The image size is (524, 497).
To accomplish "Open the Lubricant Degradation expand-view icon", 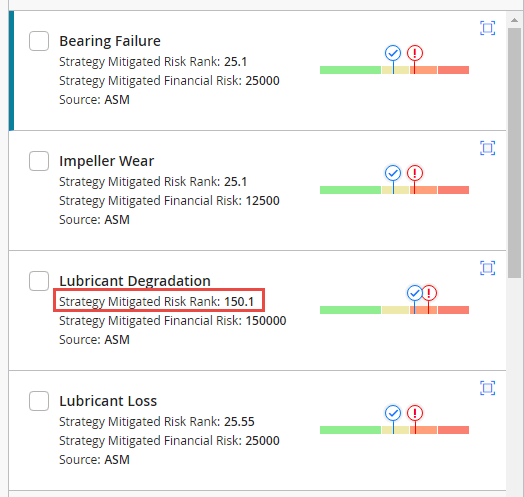I will coord(488,268).
